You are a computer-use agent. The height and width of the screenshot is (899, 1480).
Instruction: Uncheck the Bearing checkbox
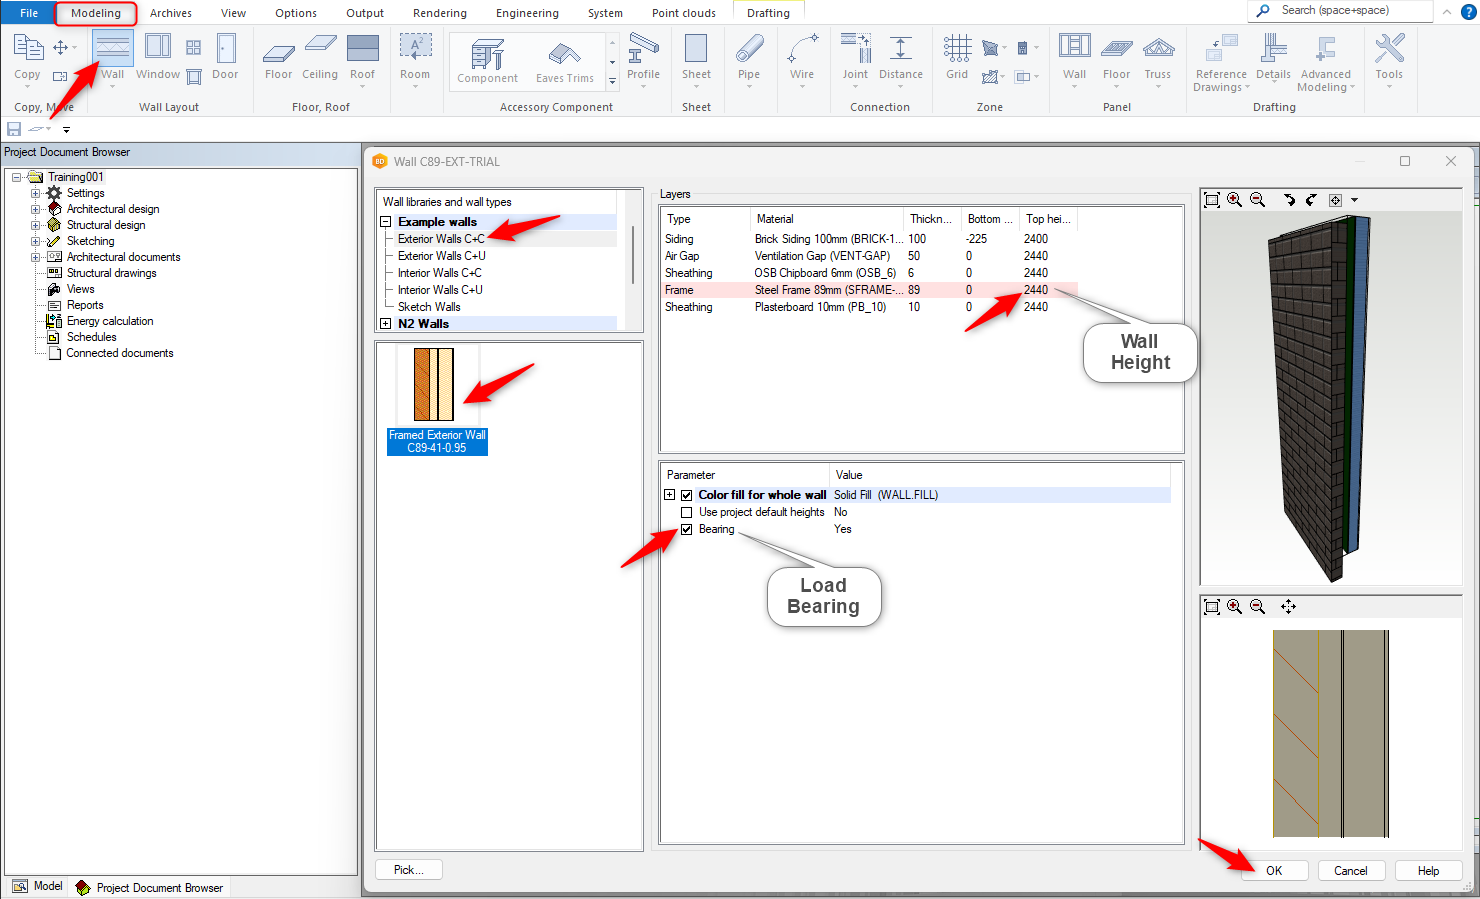pyautogui.click(x=687, y=530)
